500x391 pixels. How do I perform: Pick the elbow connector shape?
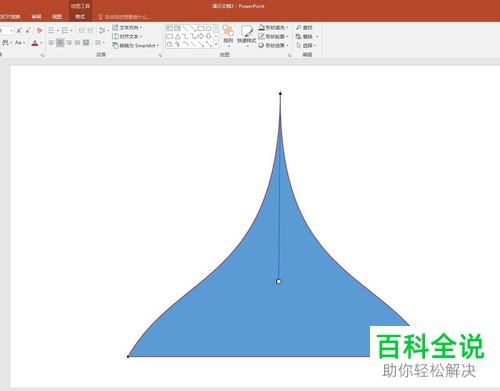[x=185, y=36]
